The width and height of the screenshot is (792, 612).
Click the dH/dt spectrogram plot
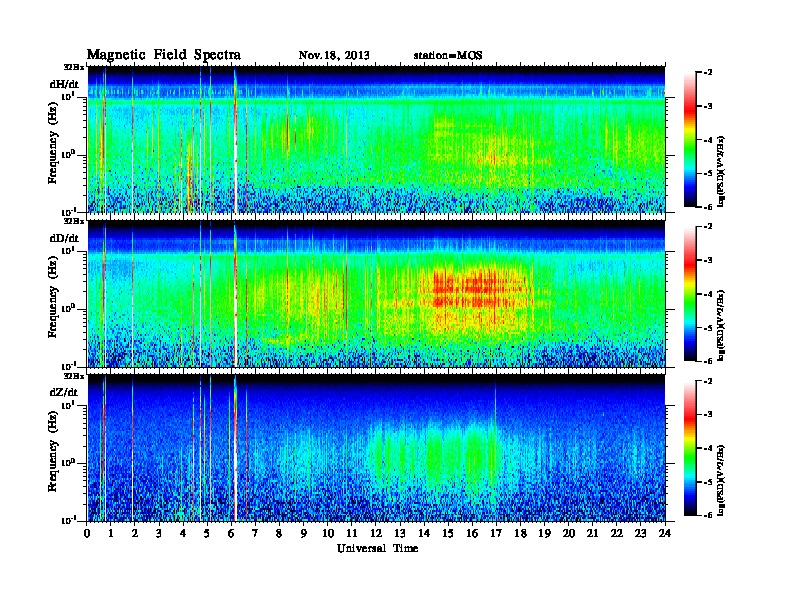coord(376,139)
